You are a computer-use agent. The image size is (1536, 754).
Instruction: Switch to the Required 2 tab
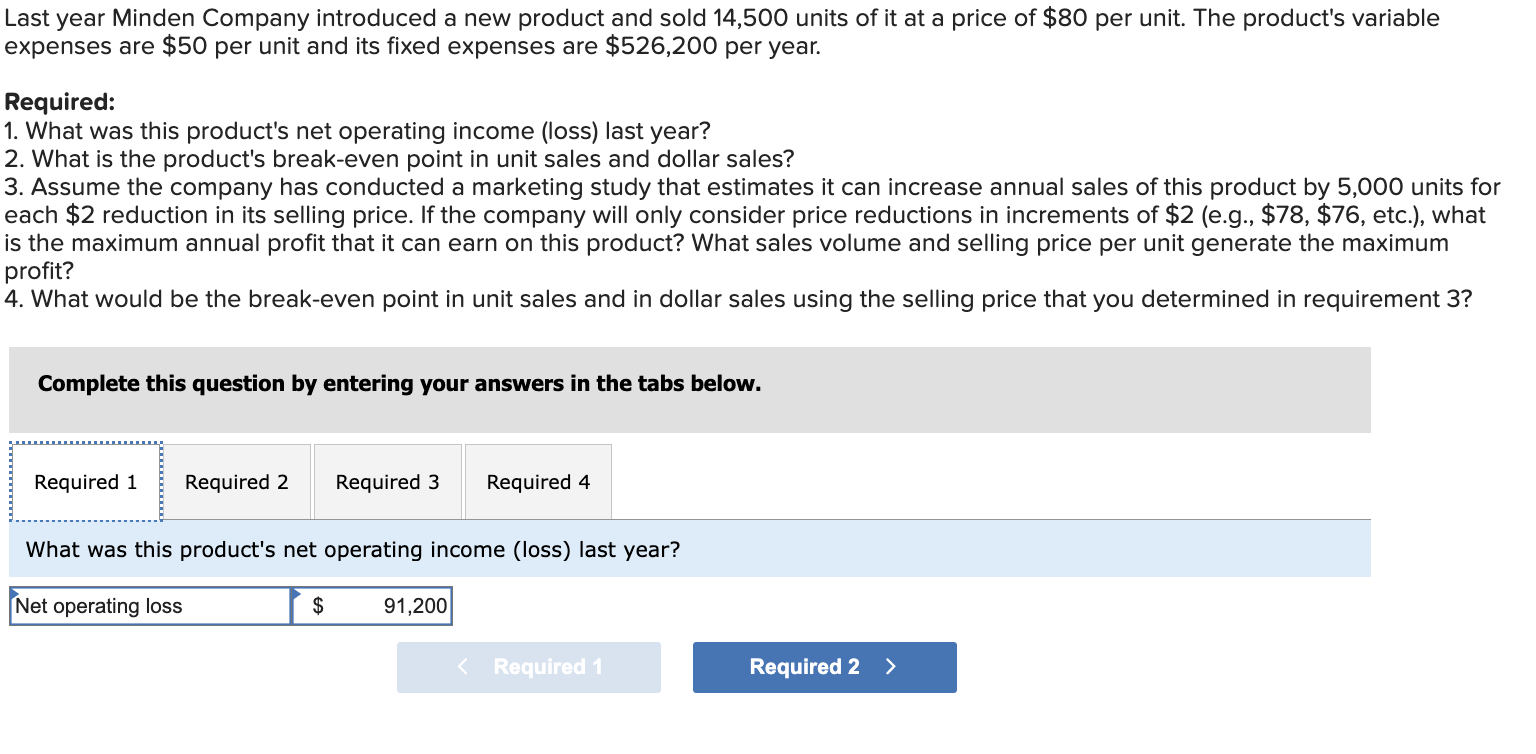coord(236,482)
